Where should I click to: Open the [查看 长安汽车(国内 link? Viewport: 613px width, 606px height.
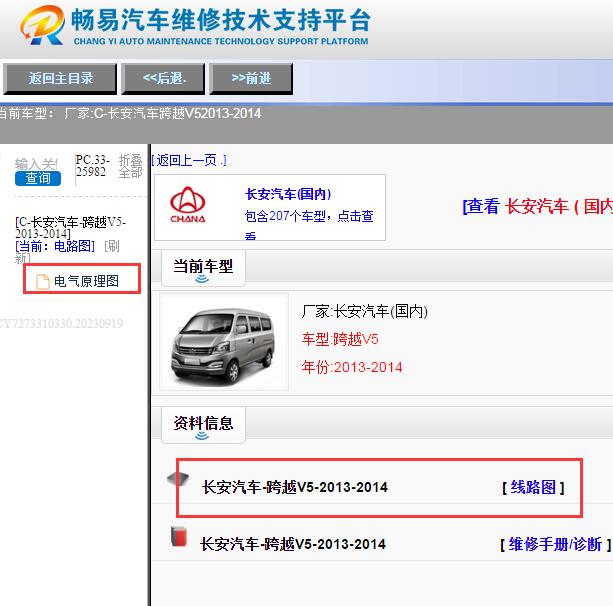pos(538,206)
